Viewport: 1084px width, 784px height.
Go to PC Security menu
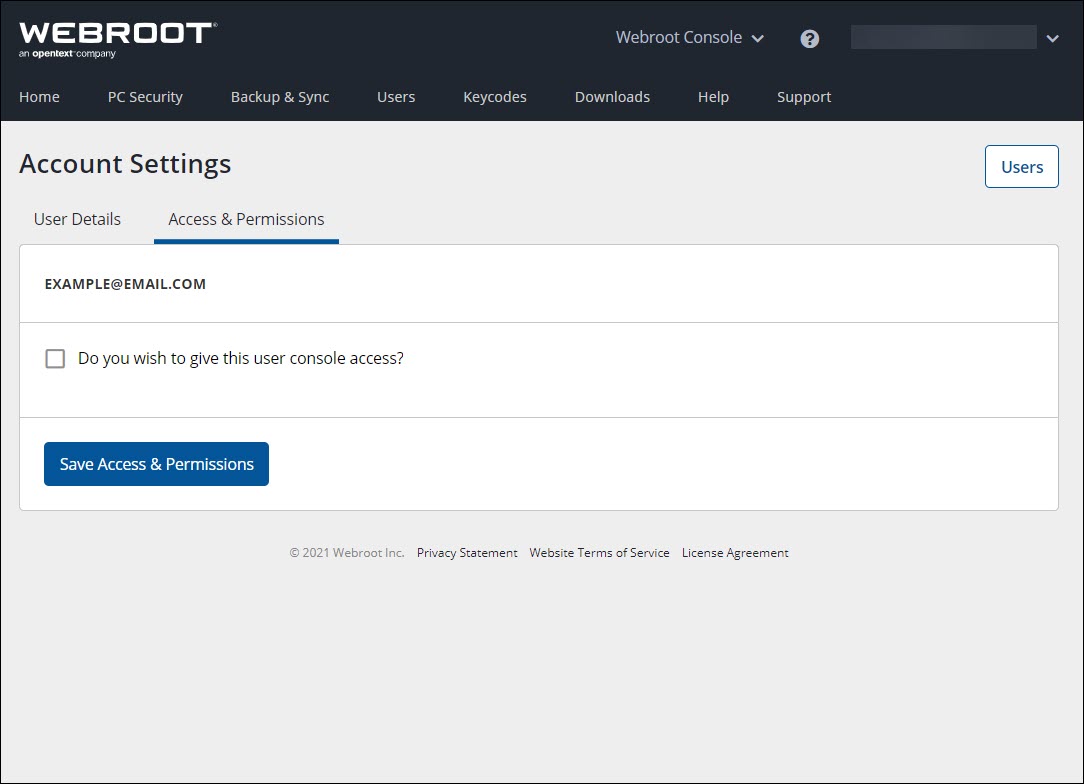click(145, 97)
